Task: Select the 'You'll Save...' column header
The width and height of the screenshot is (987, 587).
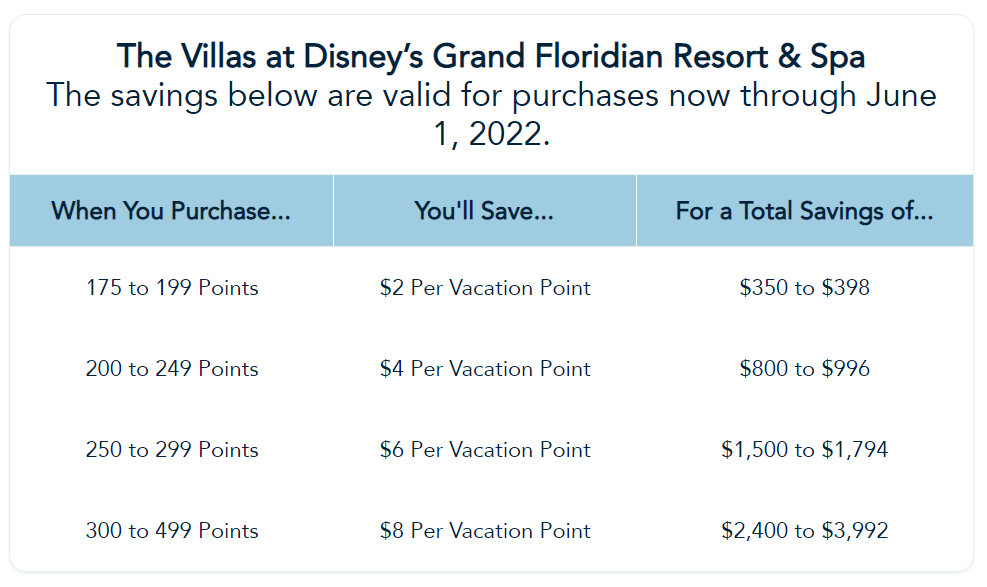Action: pos(484,211)
